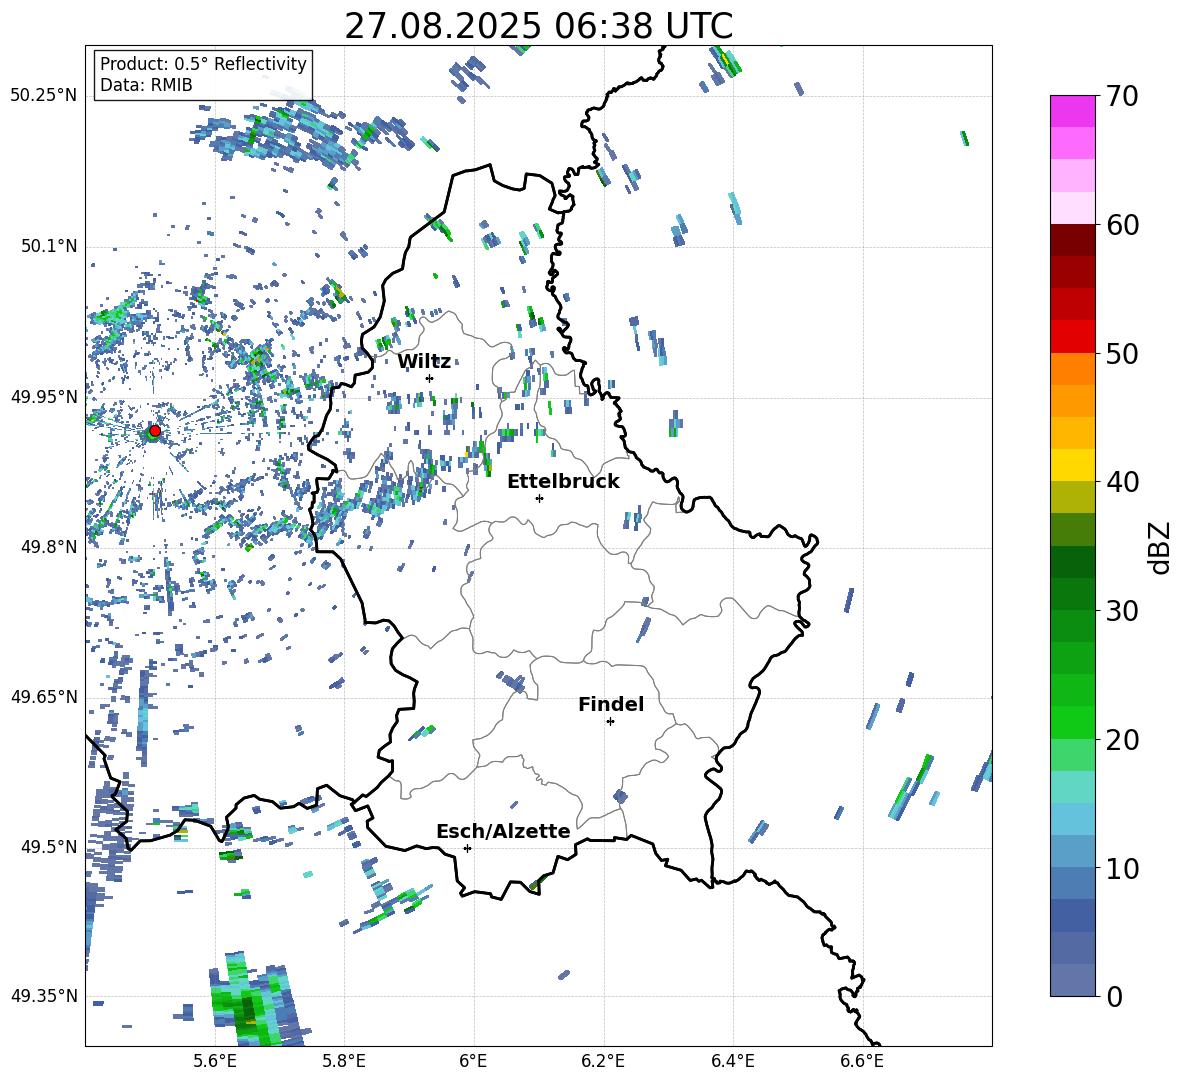Viewport: 1184px width, 1081px height.
Task: Click the slate blue bottom colorbar segment
Action: [x=1072, y=980]
